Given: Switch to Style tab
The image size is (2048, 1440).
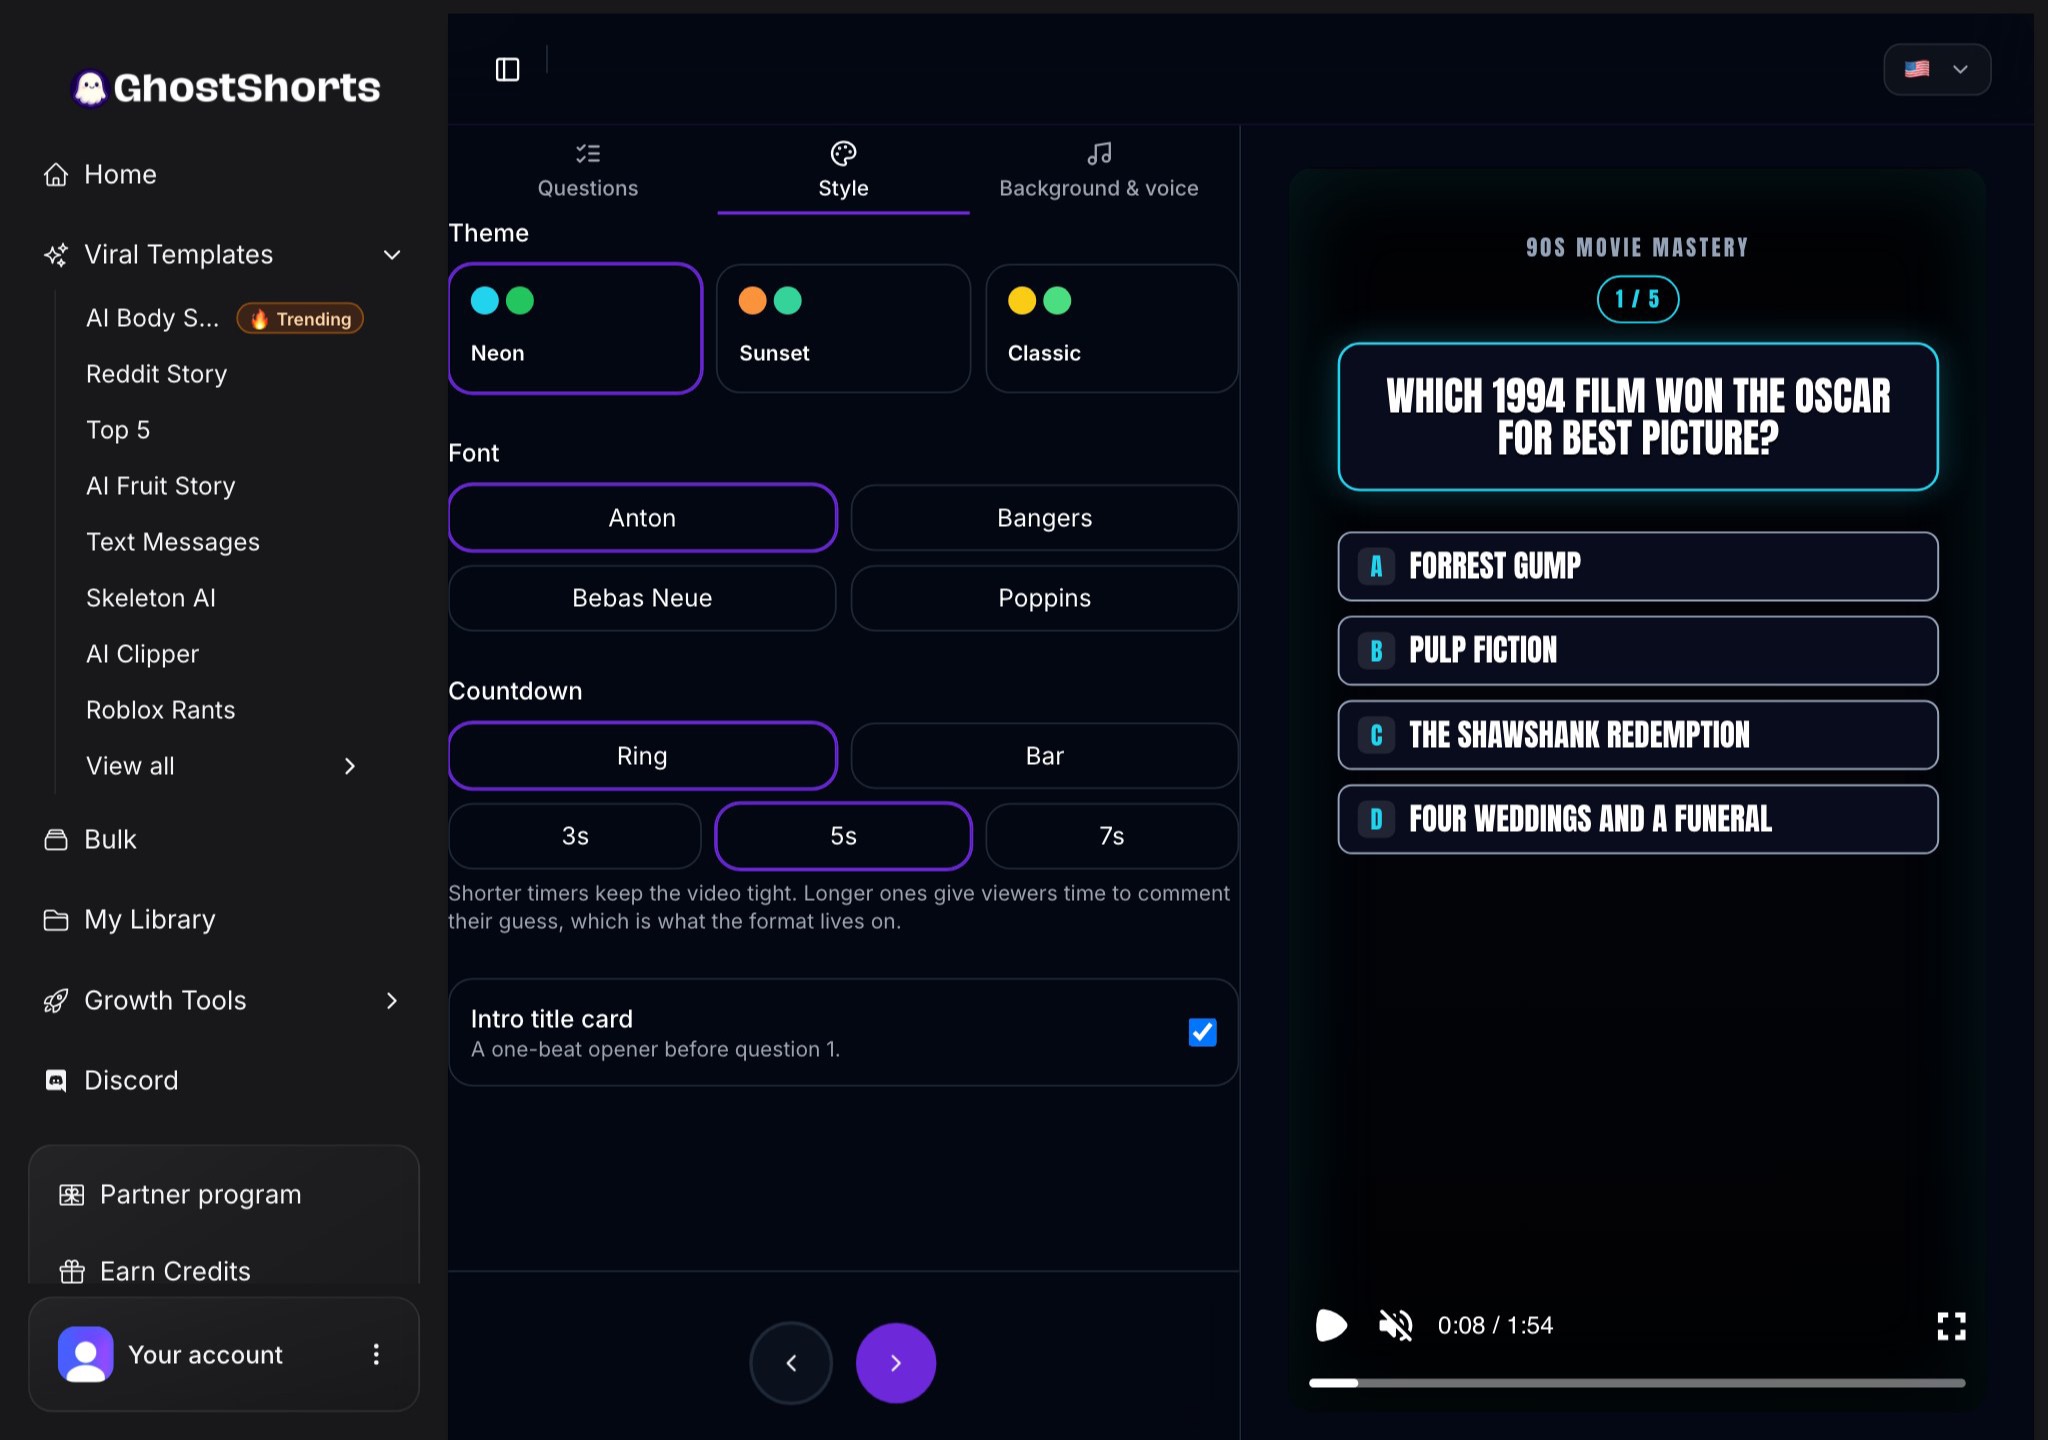Looking at the screenshot, I should click(843, 170).
